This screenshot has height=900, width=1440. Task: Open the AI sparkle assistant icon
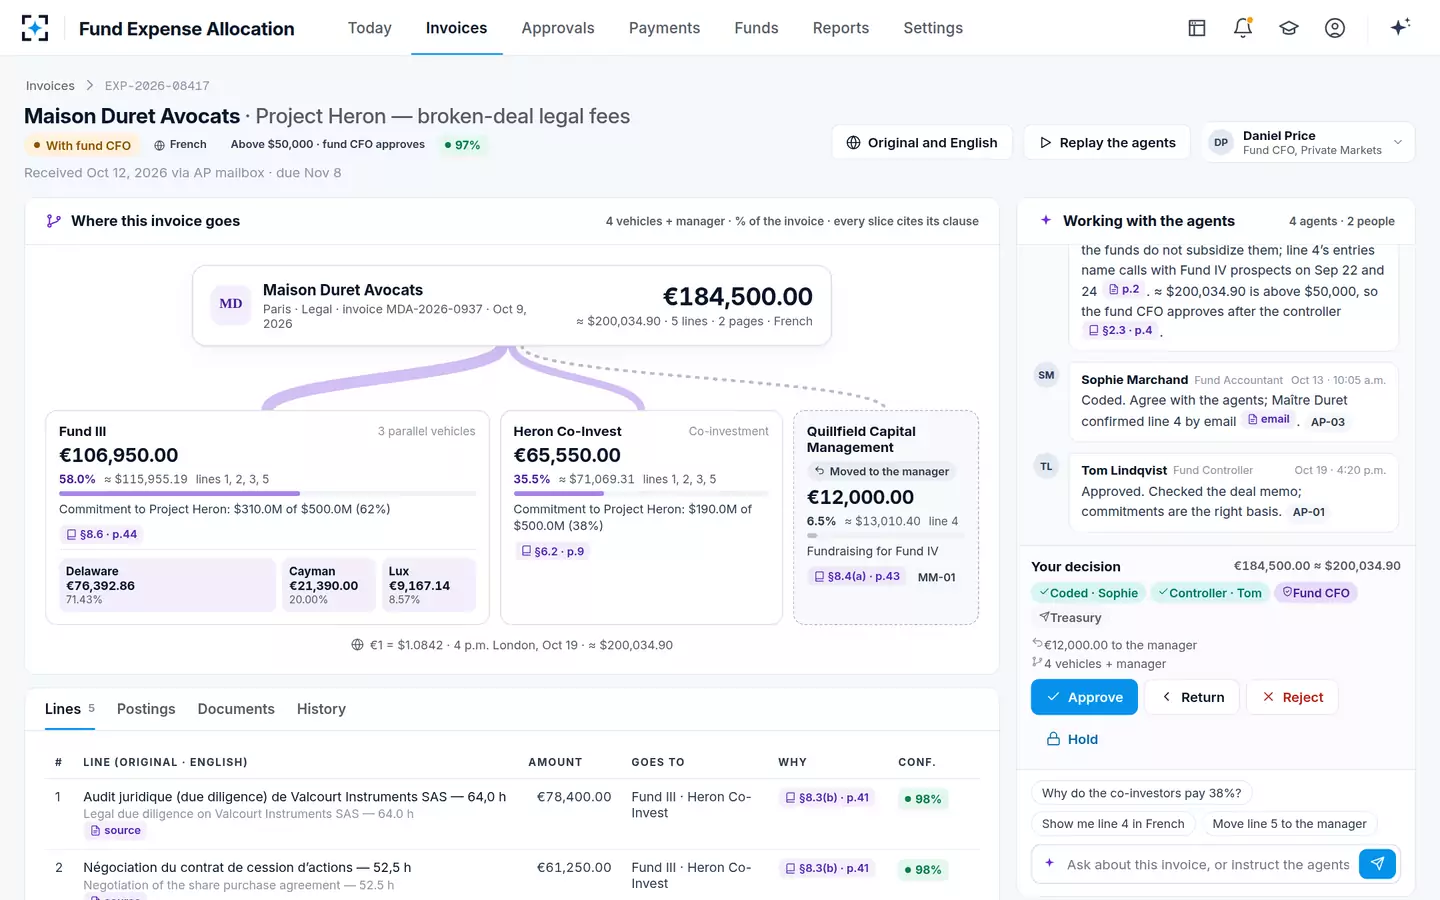1400,27
